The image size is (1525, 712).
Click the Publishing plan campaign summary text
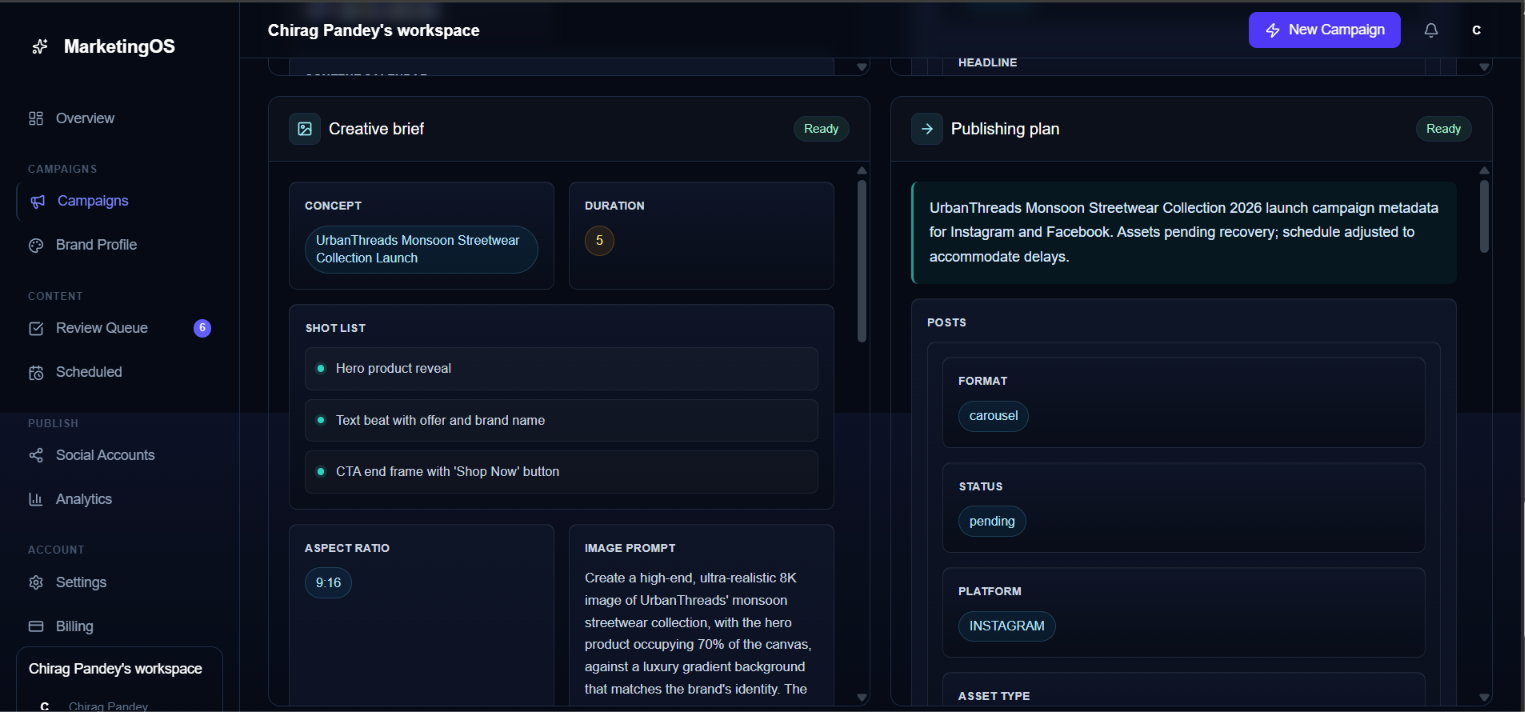pos(1184,232)
